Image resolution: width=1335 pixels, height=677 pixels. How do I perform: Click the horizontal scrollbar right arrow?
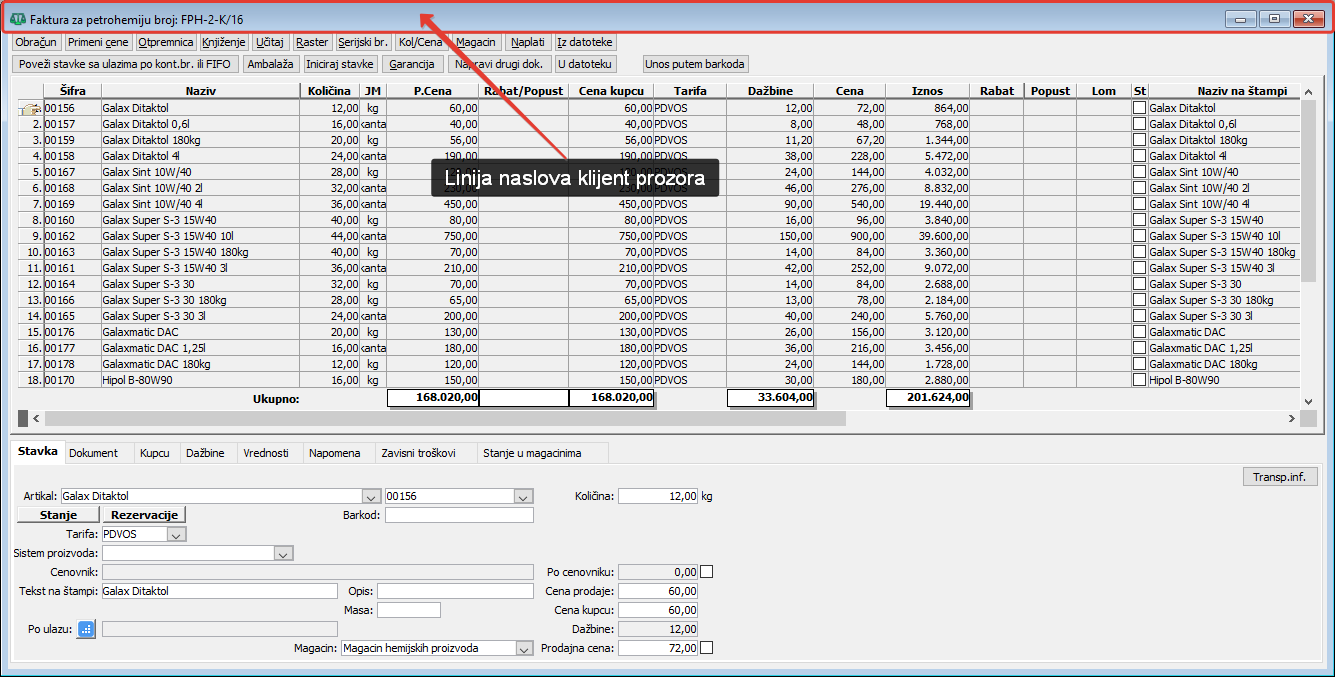click(x=1291, y=418)
